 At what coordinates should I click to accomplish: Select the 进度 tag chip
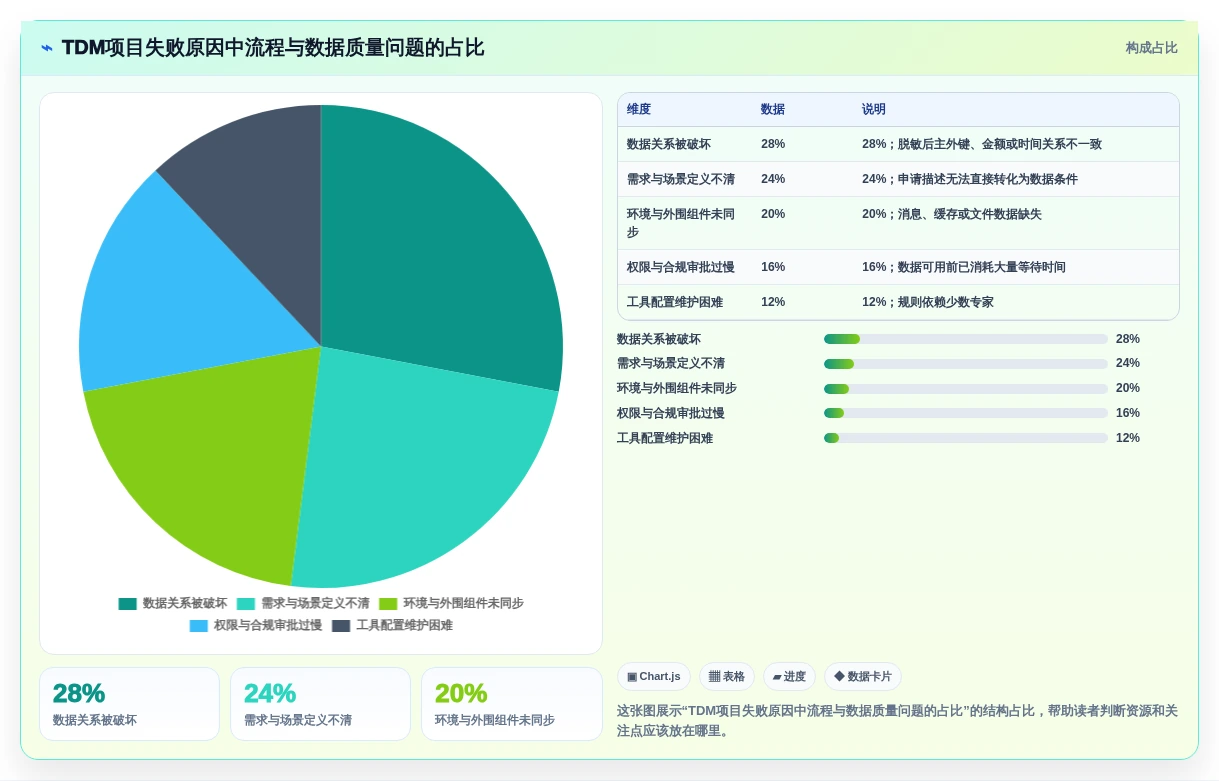click(789, 677)
